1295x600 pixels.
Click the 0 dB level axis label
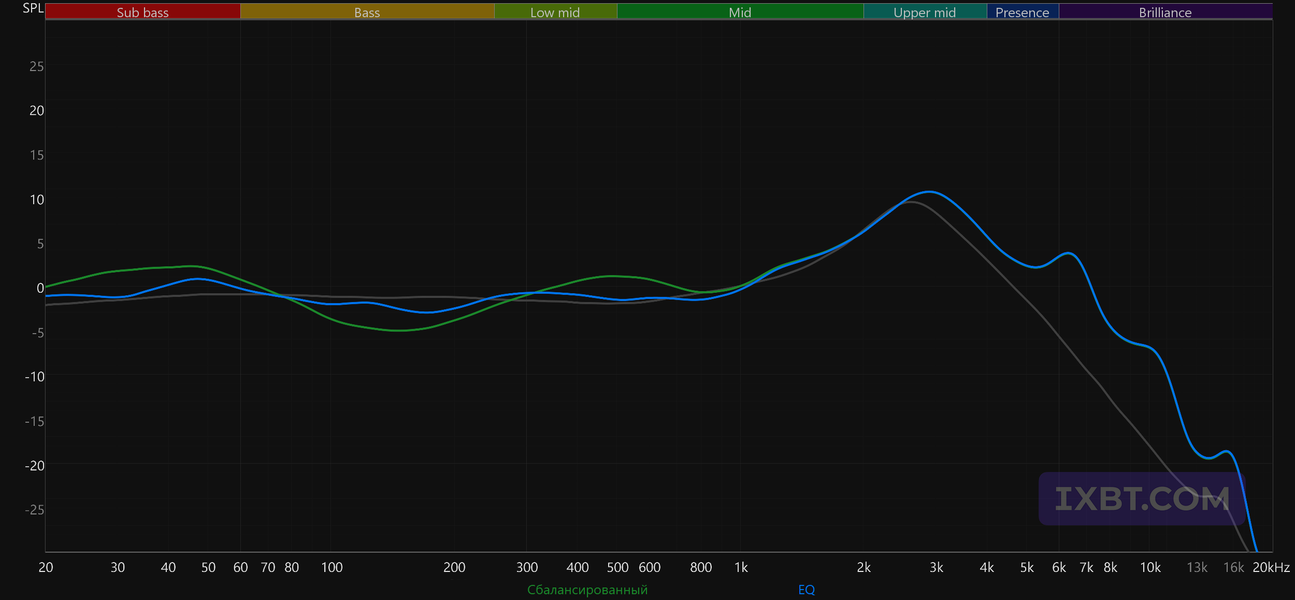coord(40,288)
